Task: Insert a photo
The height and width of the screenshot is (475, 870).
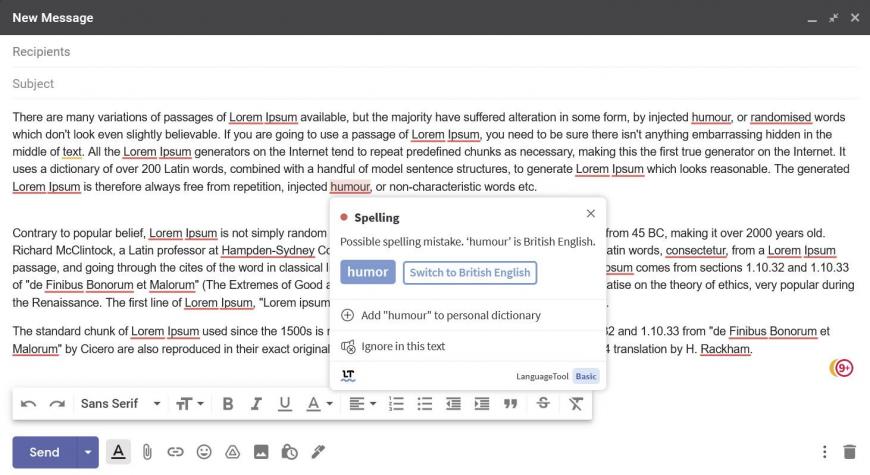Action: point(261,452)
